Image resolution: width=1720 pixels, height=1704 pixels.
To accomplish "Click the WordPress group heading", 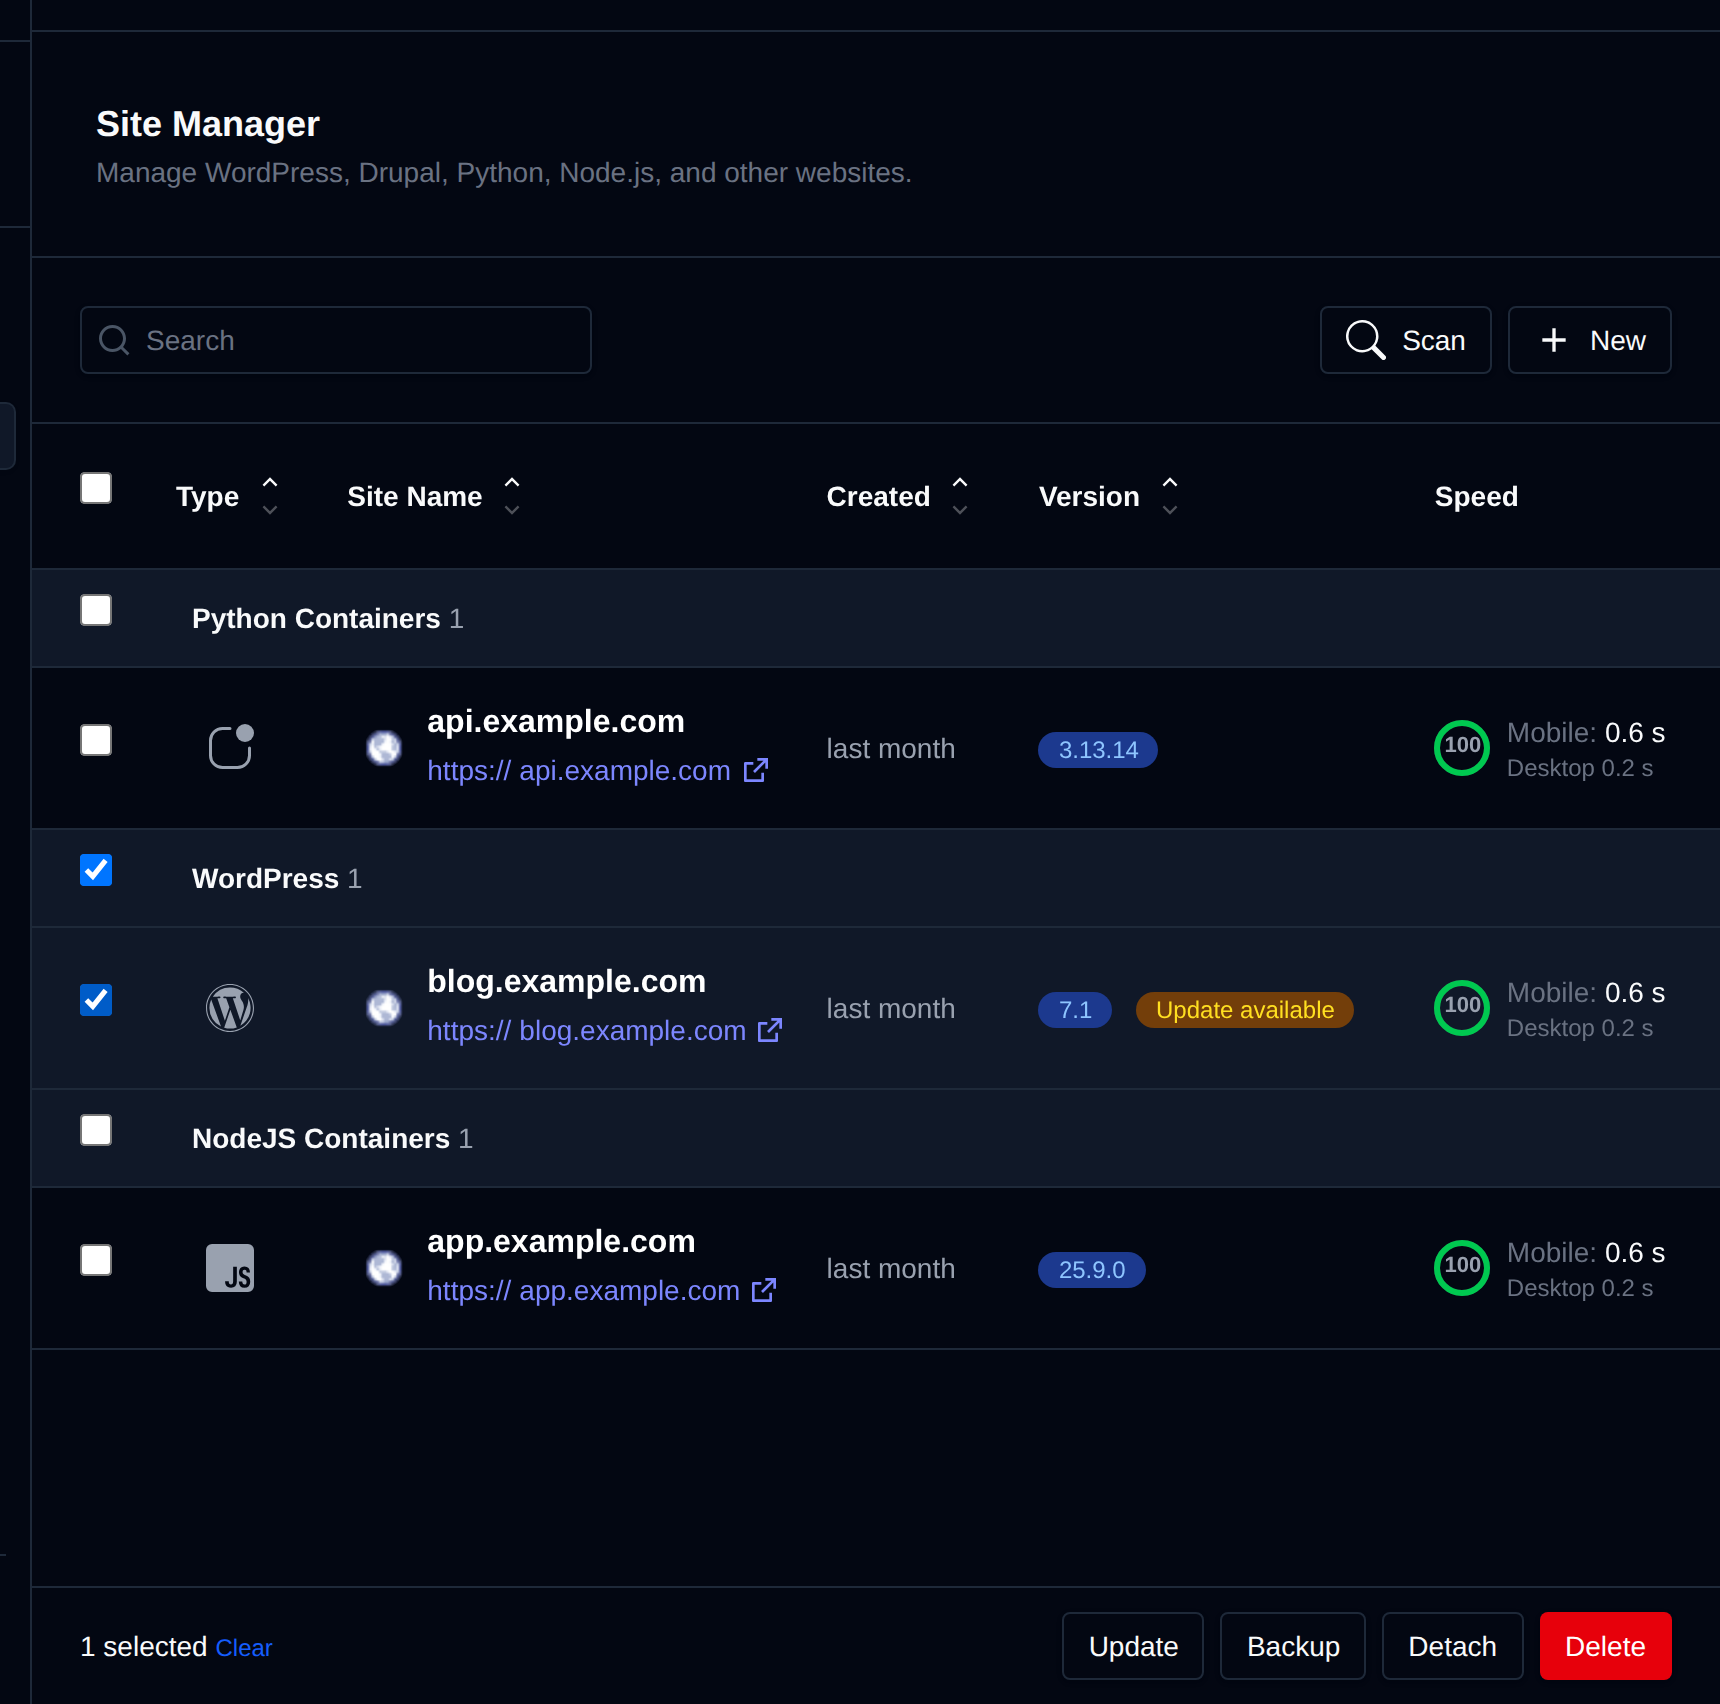I will [265, 878].
